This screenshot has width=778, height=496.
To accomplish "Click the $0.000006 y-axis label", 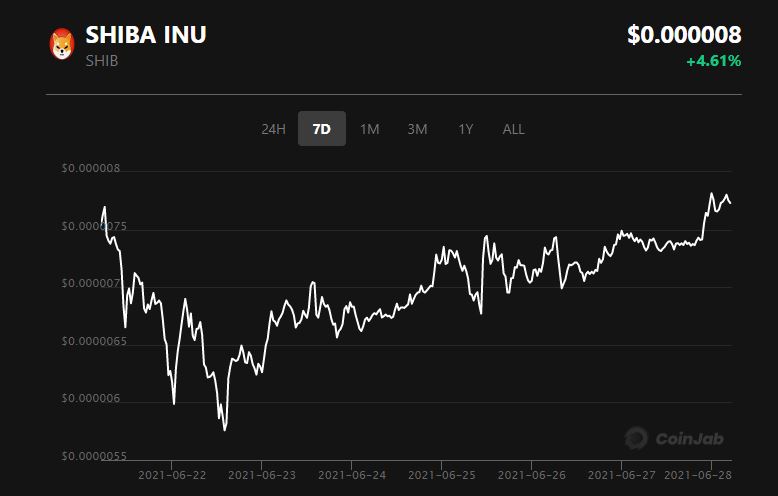I will point(91,398).
